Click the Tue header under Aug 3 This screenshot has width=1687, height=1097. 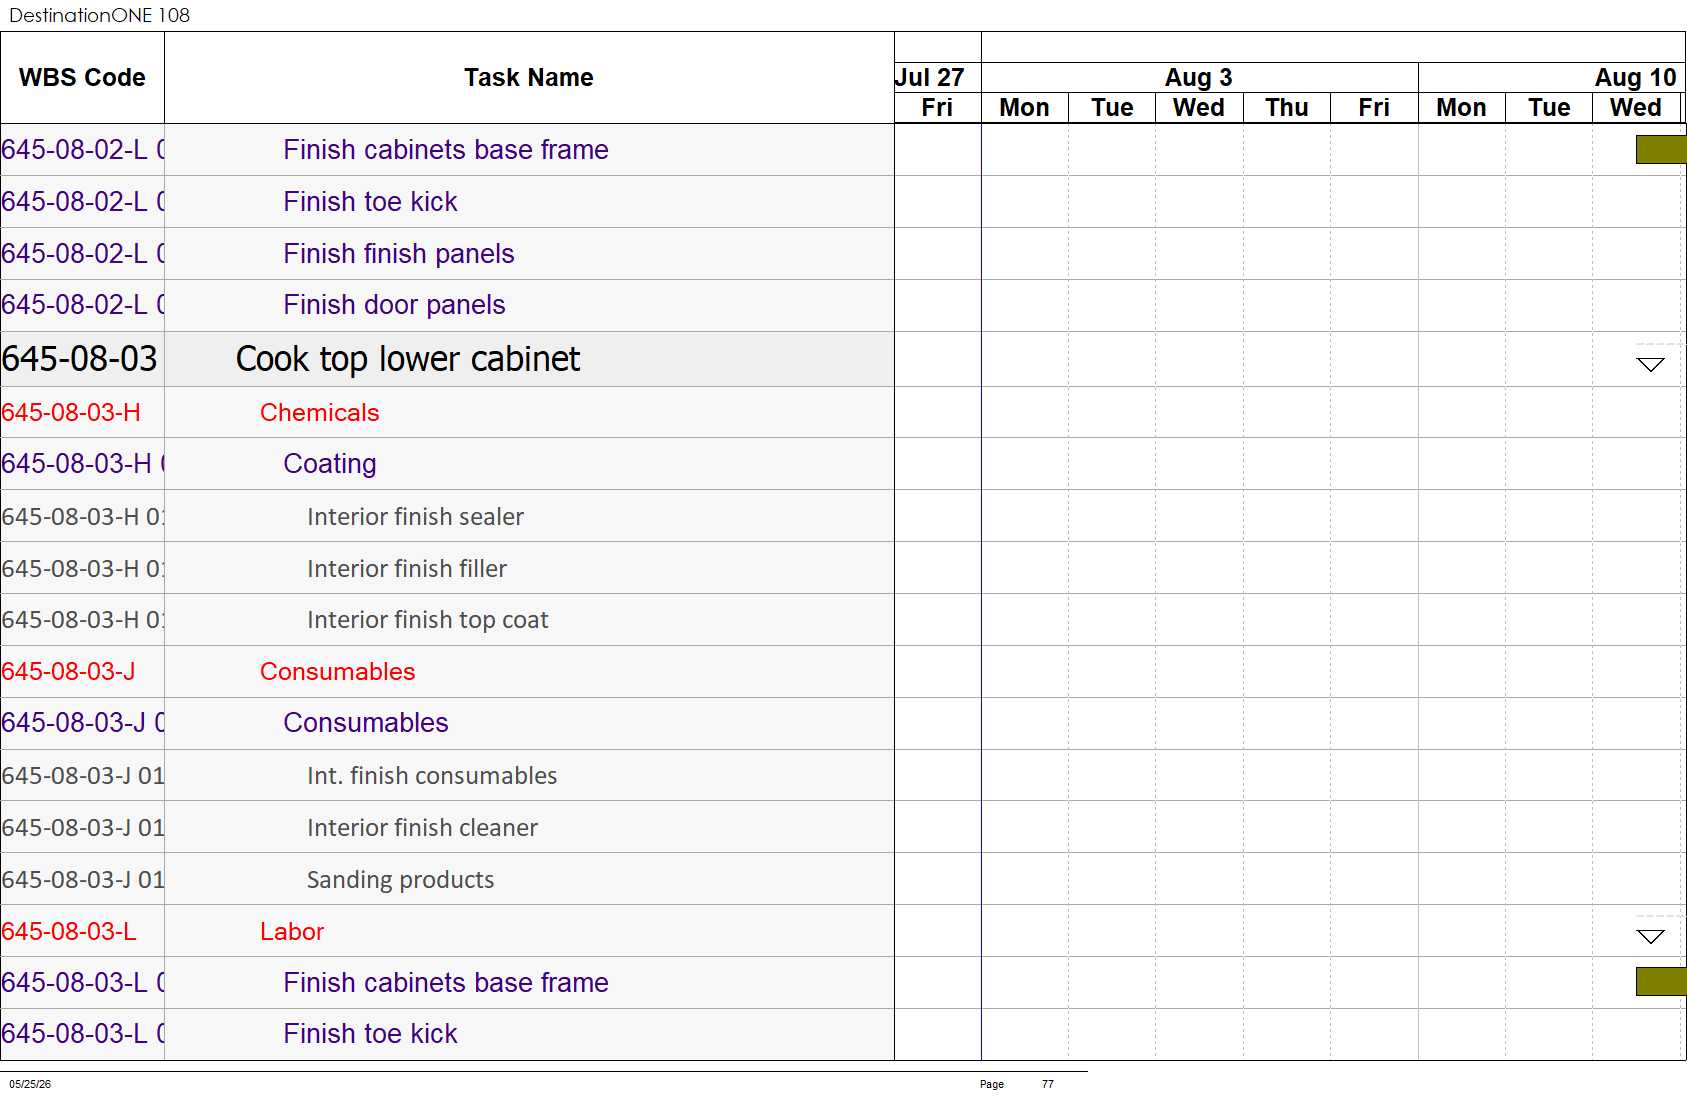[x=1112, y=107]
